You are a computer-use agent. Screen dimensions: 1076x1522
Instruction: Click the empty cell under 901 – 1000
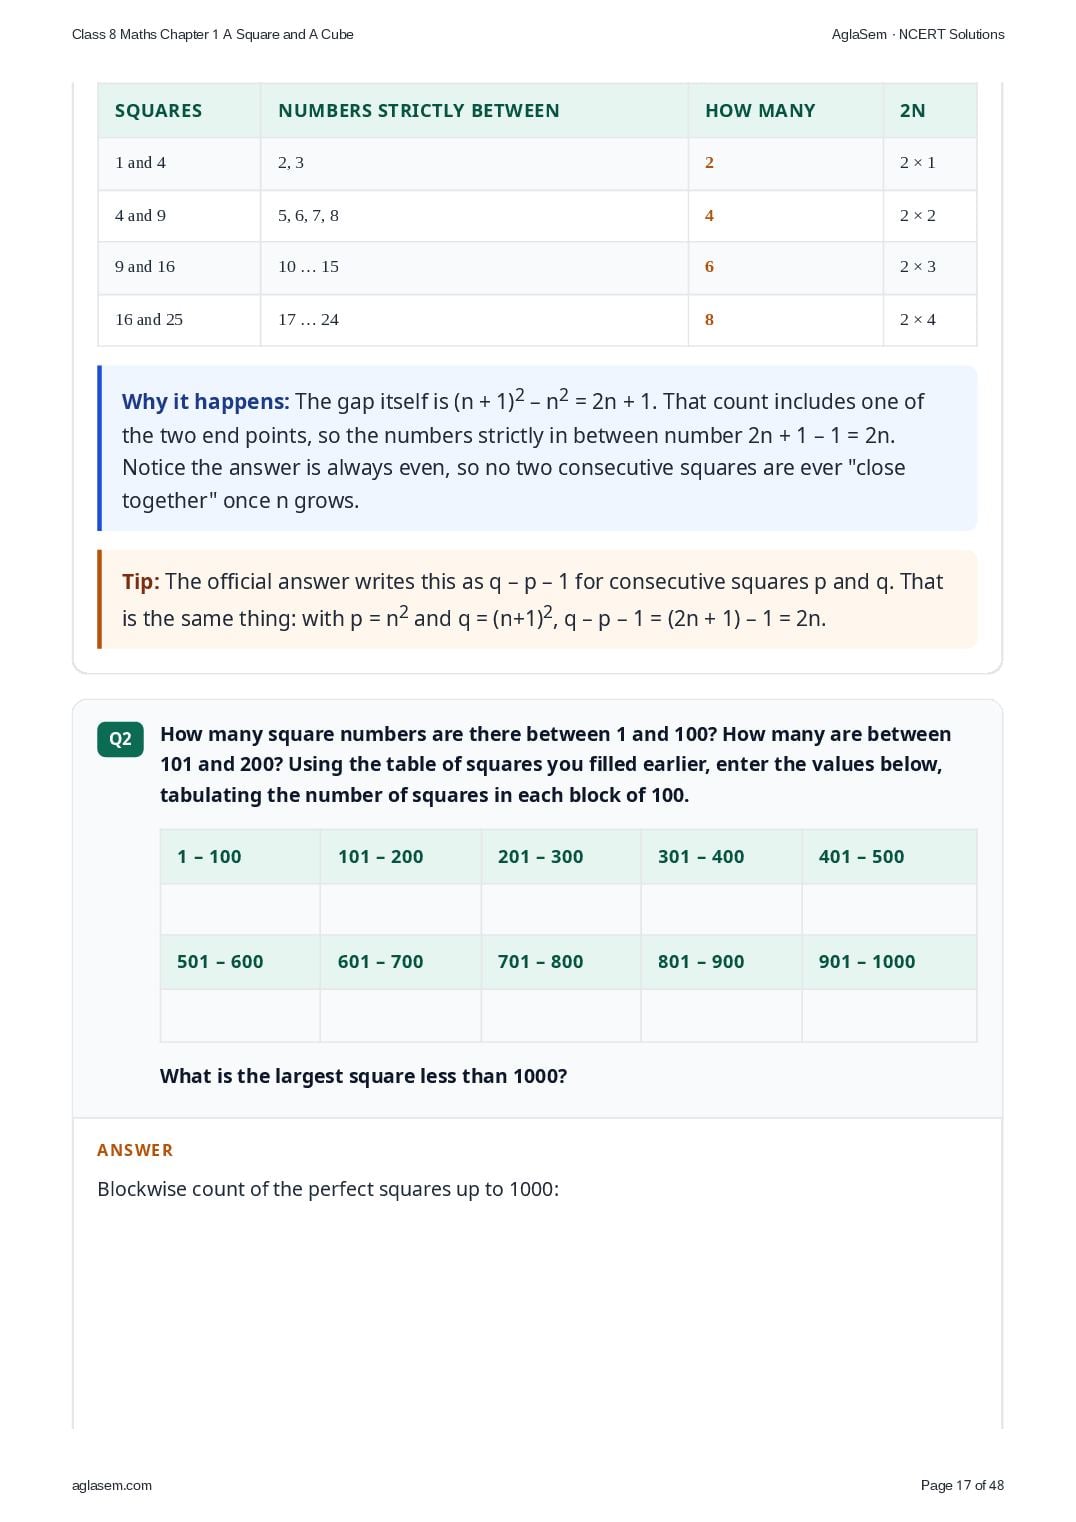click(889, 1015)
